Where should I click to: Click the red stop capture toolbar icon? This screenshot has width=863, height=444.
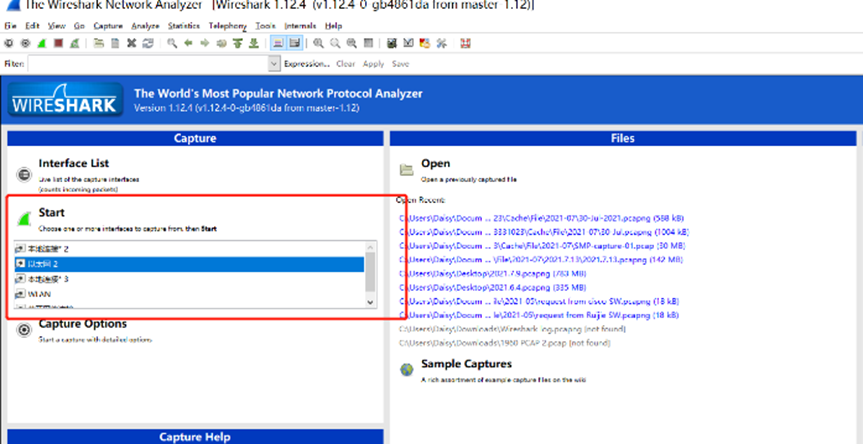pos(59,43)
